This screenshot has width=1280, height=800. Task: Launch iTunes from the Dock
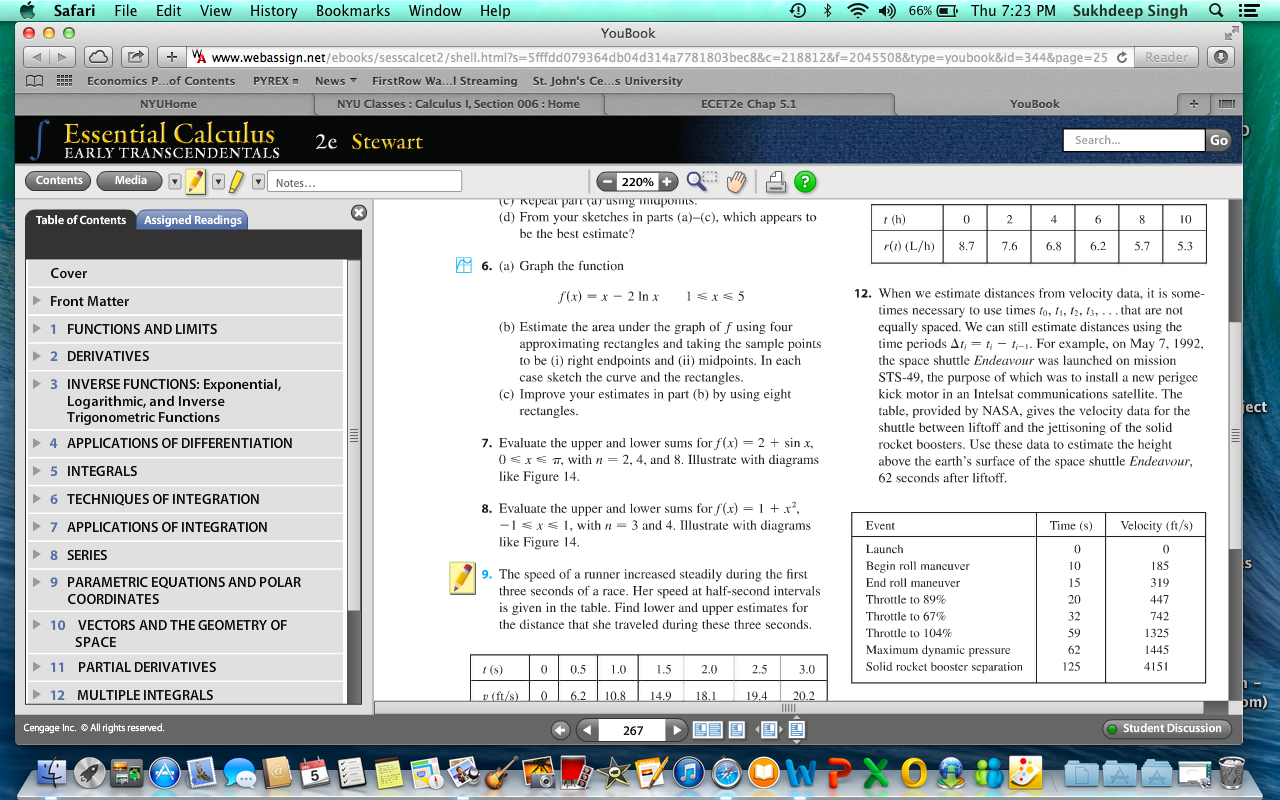(x=687, y=771)
